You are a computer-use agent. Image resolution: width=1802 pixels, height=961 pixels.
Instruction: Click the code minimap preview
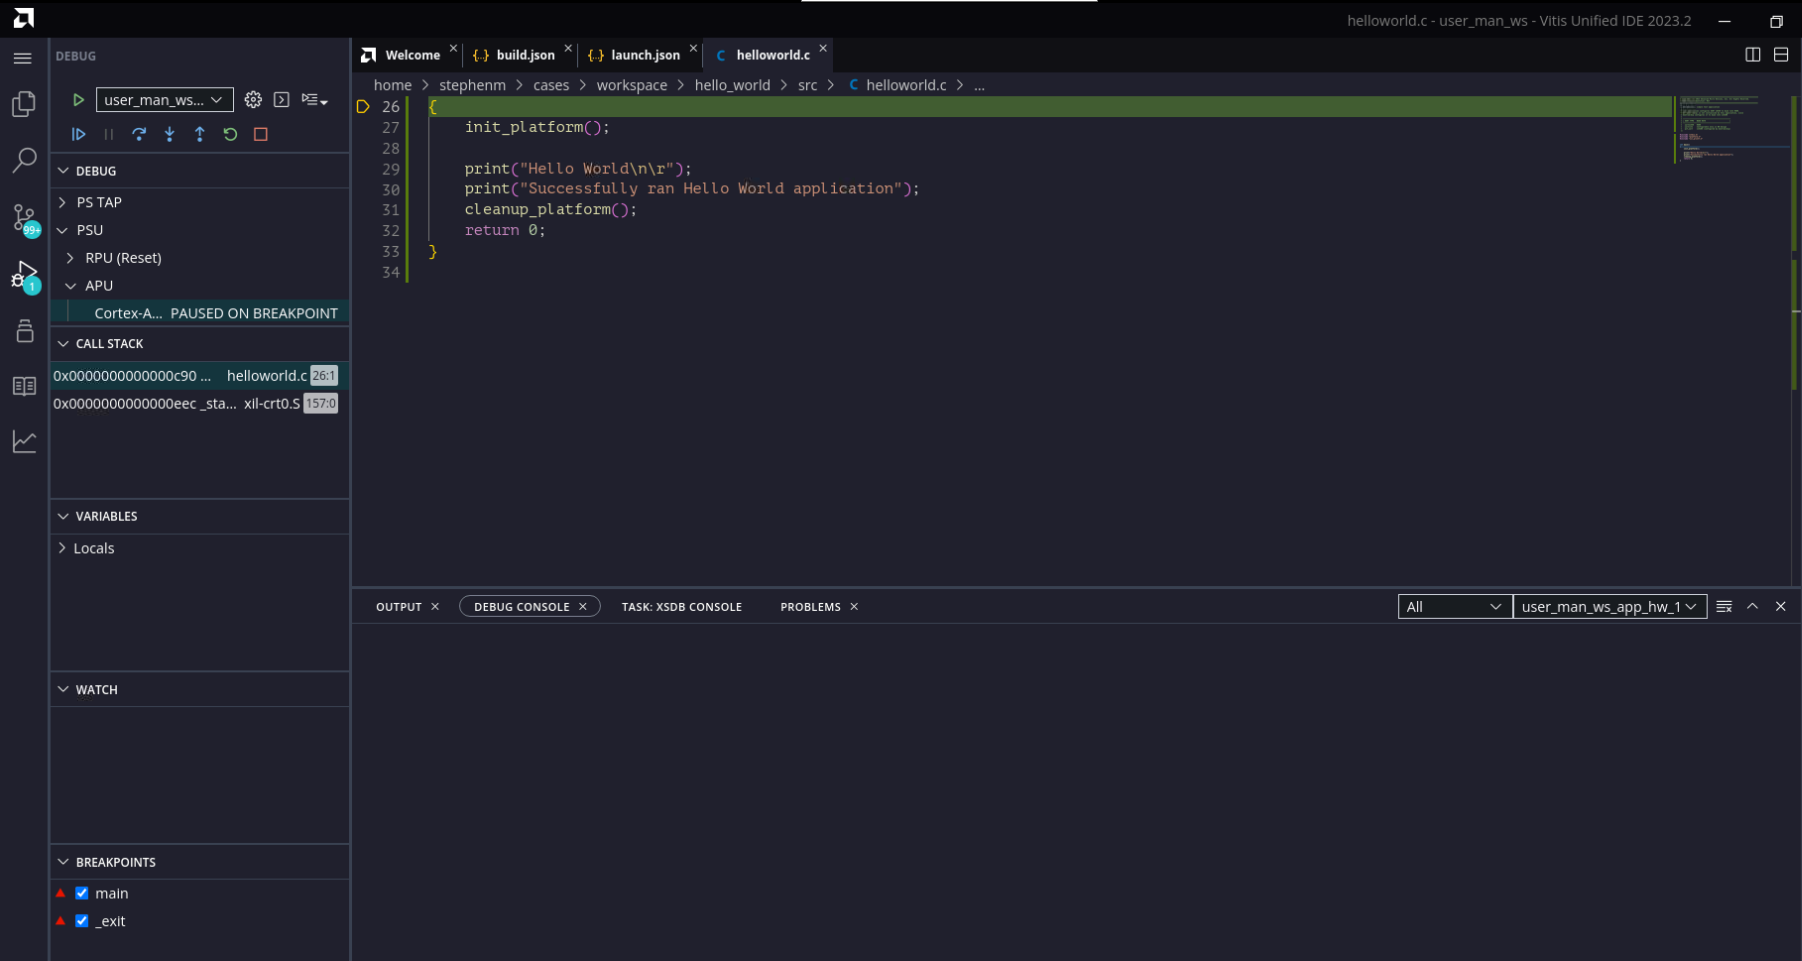(1731, 130)
